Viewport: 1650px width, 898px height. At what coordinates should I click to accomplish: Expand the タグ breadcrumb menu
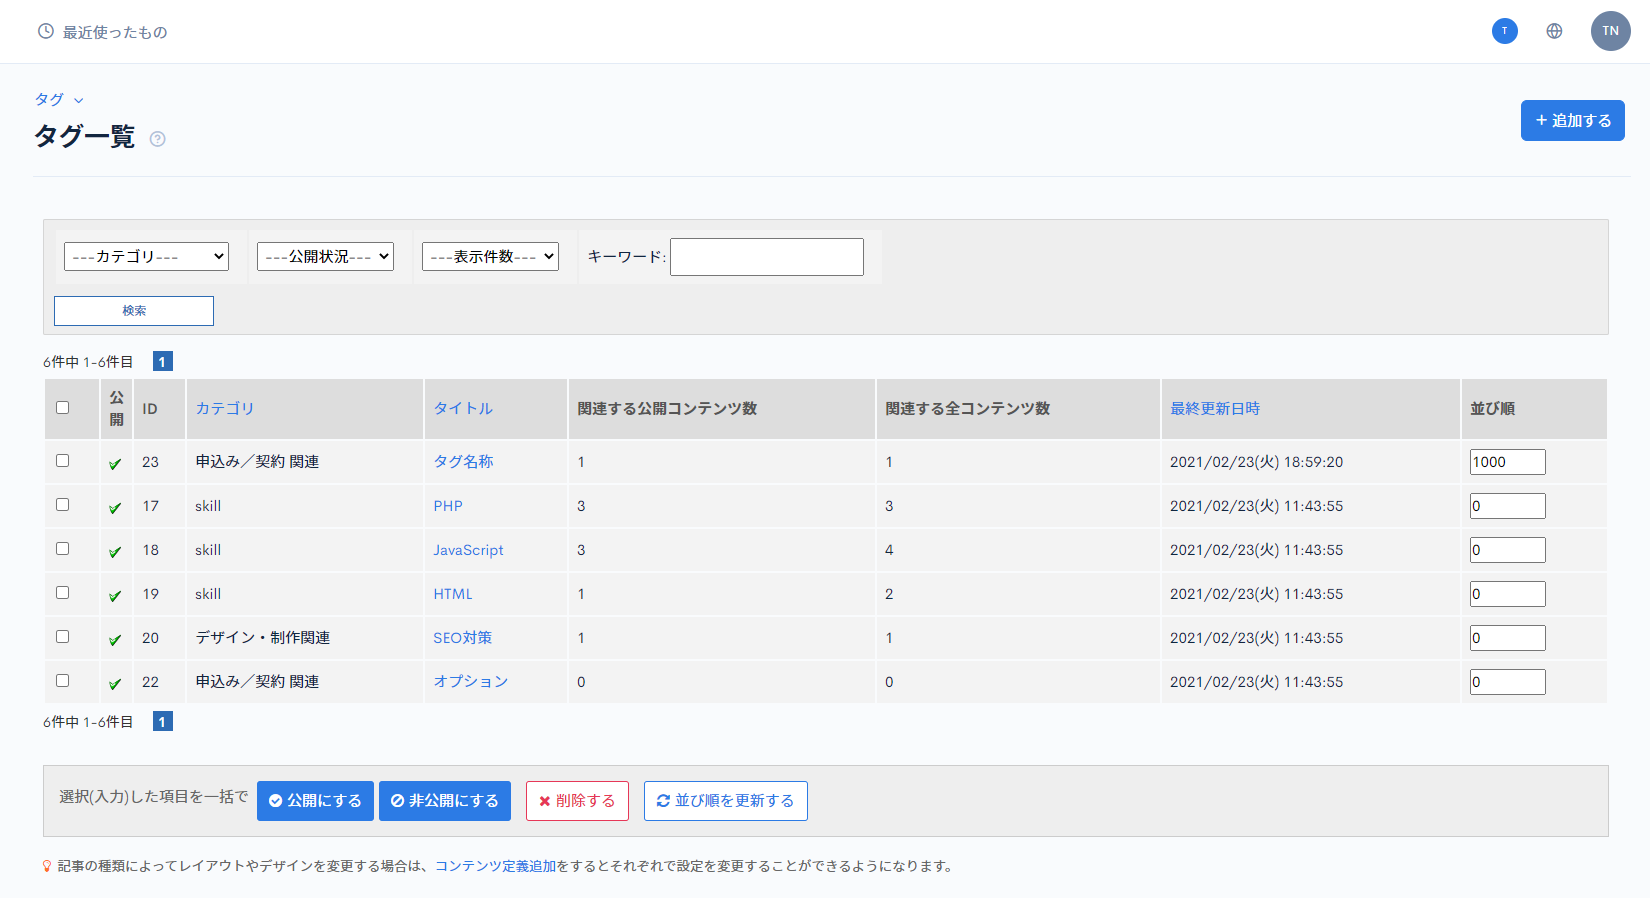coord(59,99)
